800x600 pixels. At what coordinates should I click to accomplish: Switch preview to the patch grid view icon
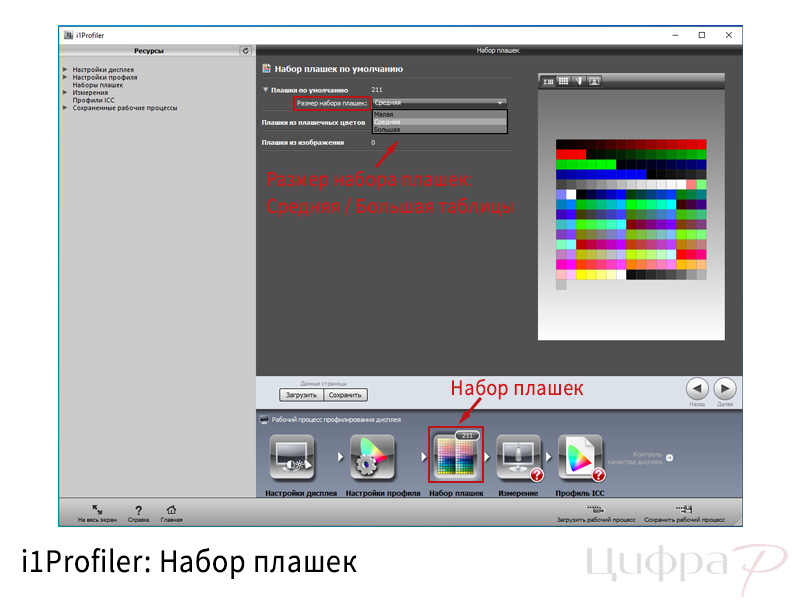(563, 81)
